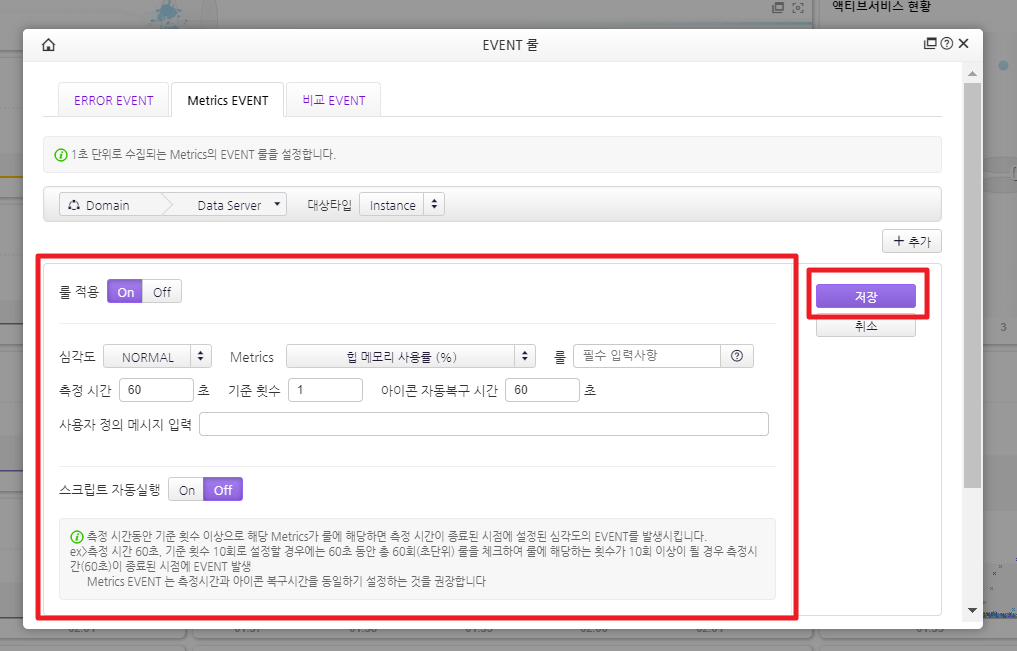Switch to the ERROR EVENT tab
The image size is (1017, 651).
pyautogui.click(x=114, y=101)
